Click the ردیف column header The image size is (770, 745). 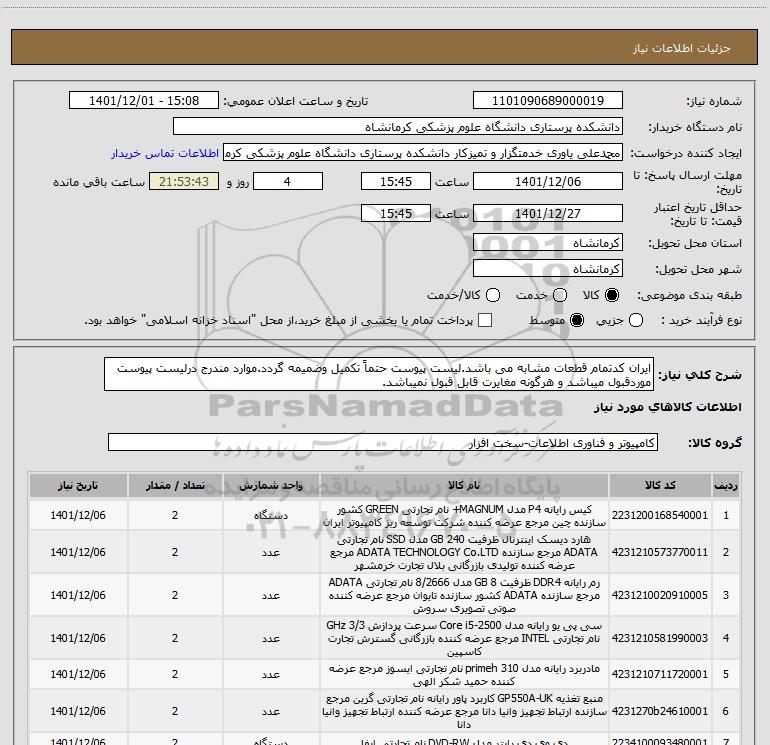pos(726,485)
